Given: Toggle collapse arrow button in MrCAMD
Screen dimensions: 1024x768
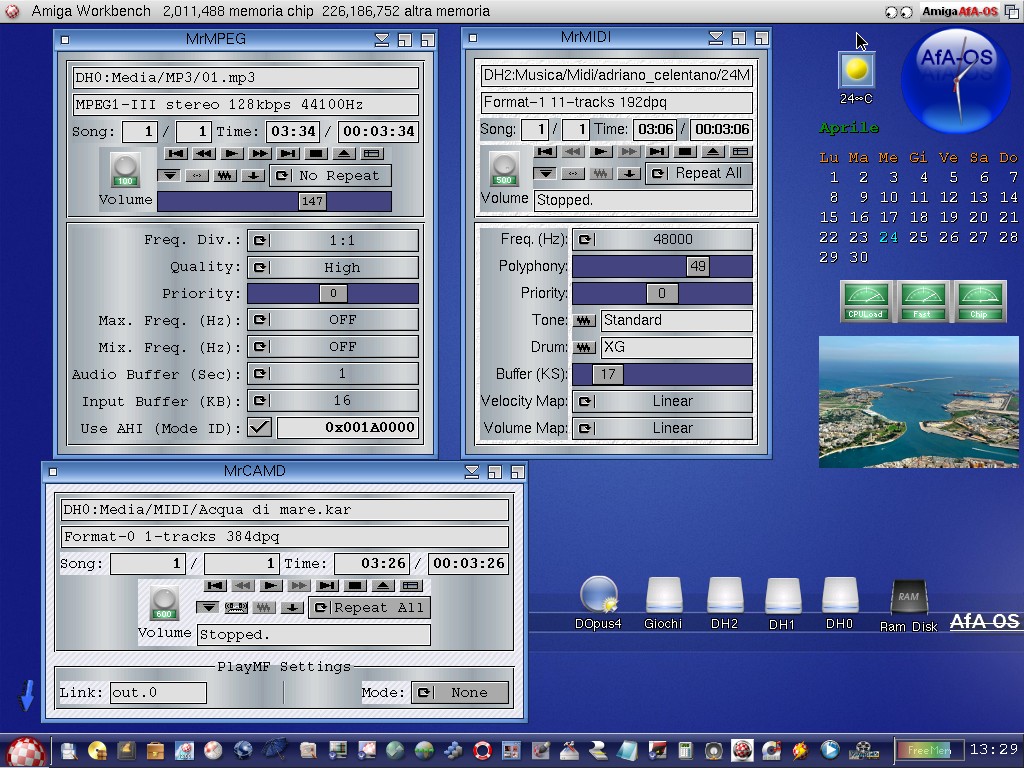Looking at the screenshot, I should 207,607.
